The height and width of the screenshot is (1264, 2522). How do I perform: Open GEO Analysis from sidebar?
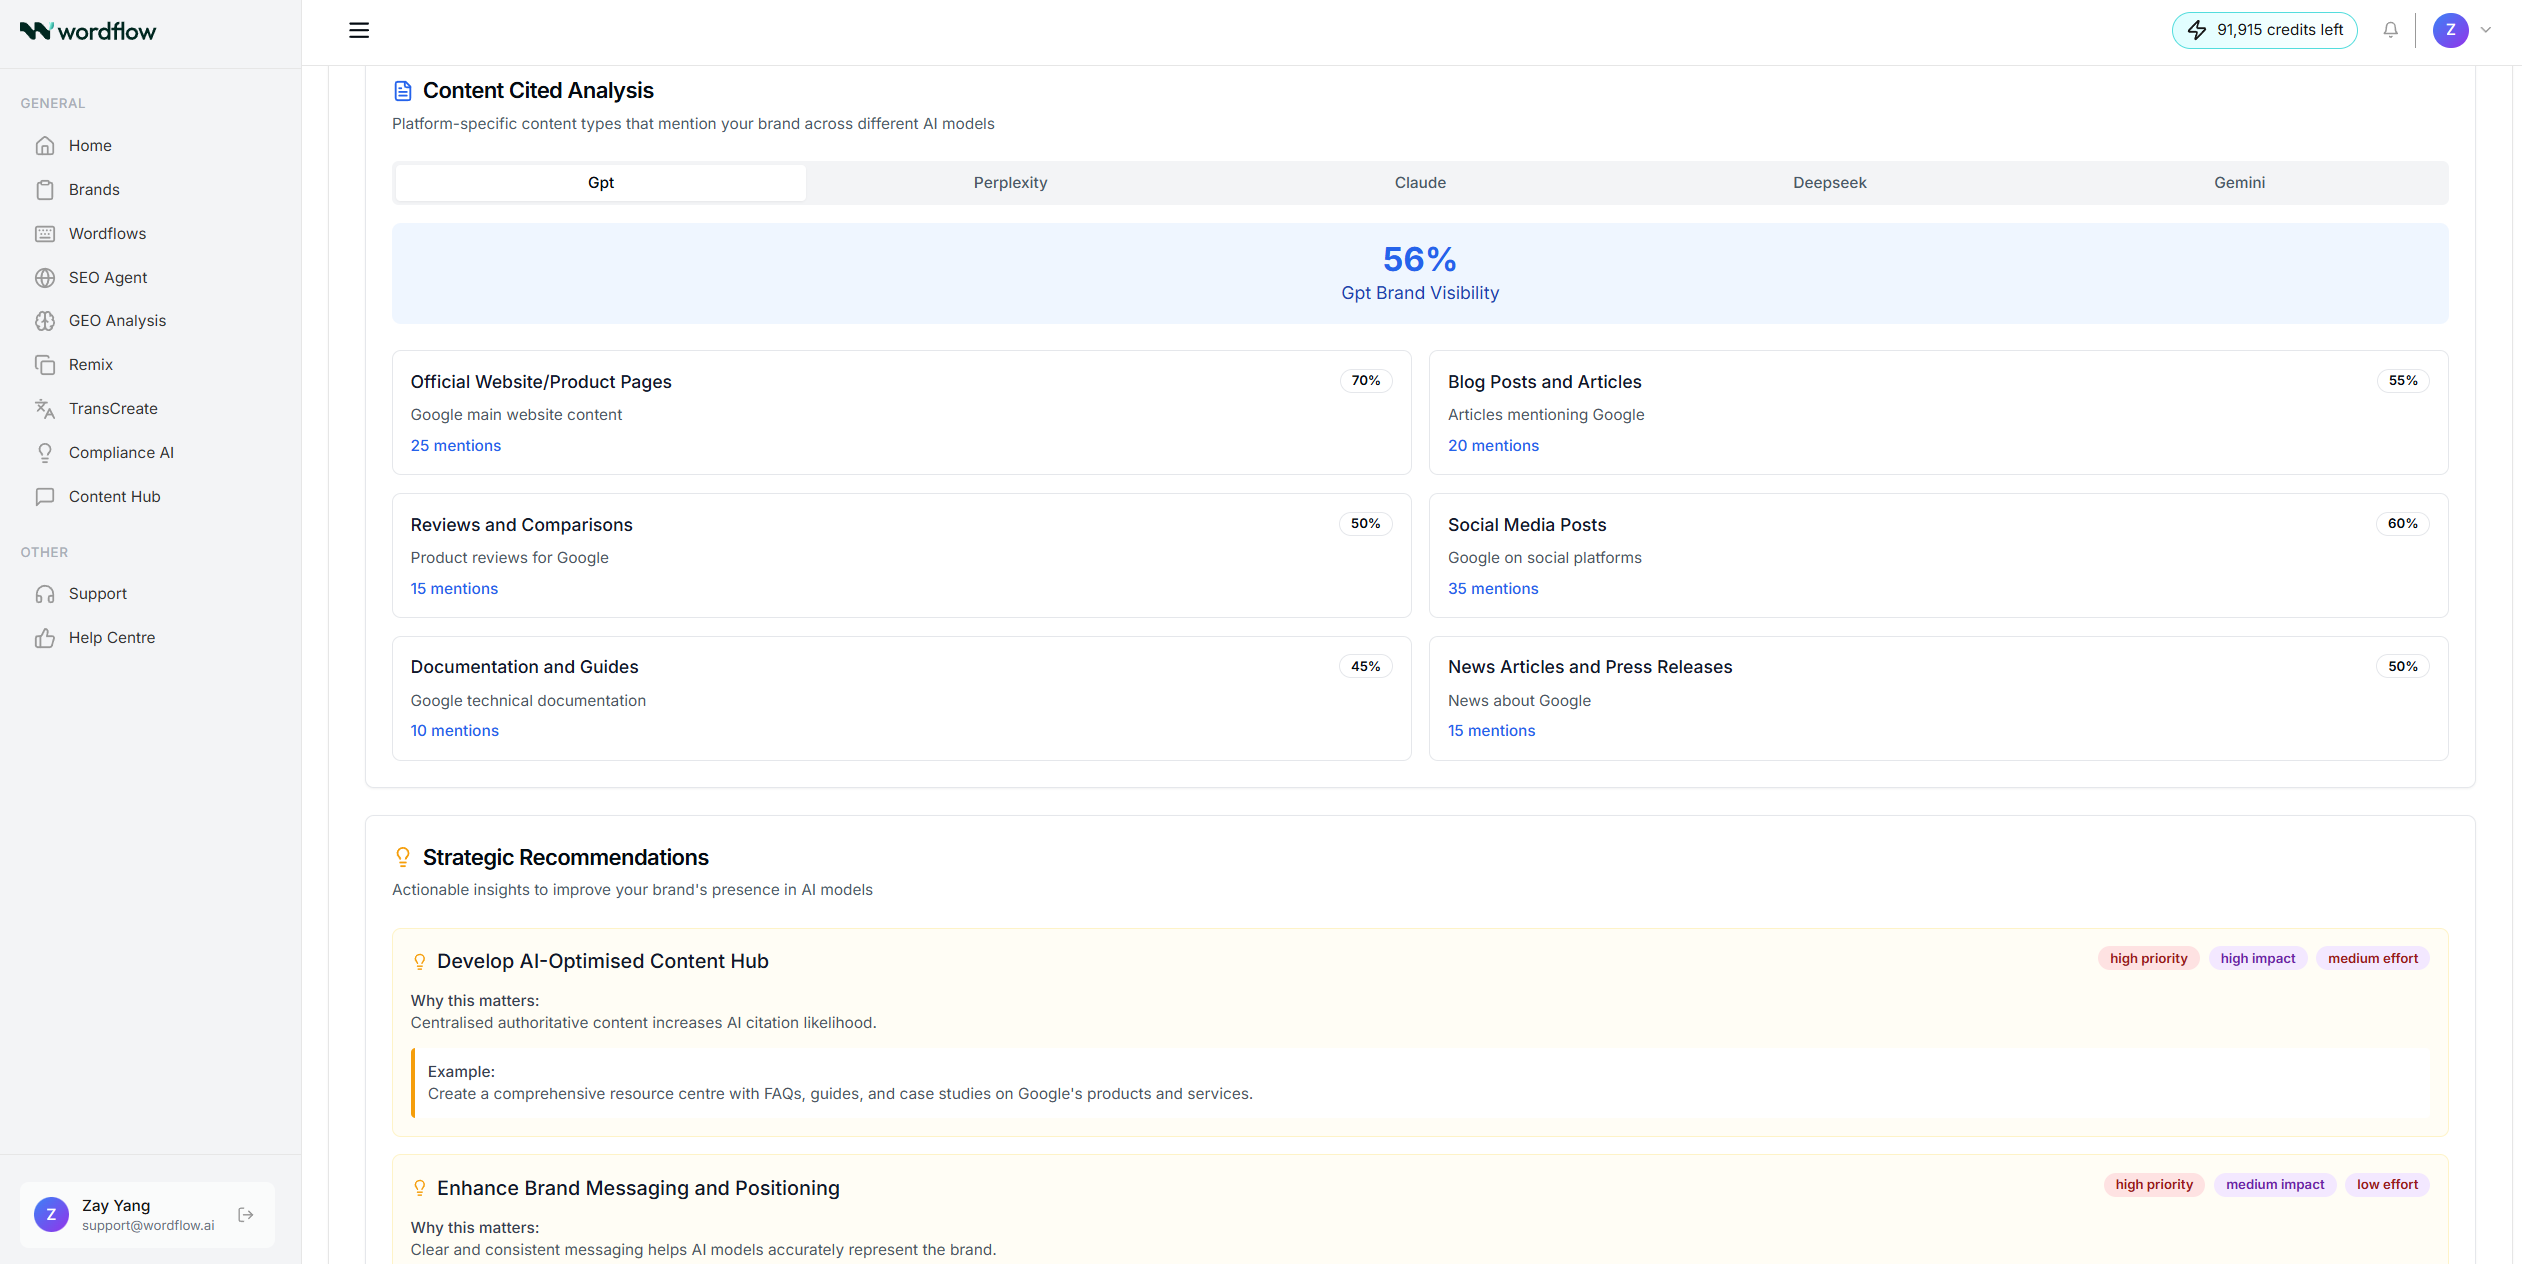click(x=117, y=321)
